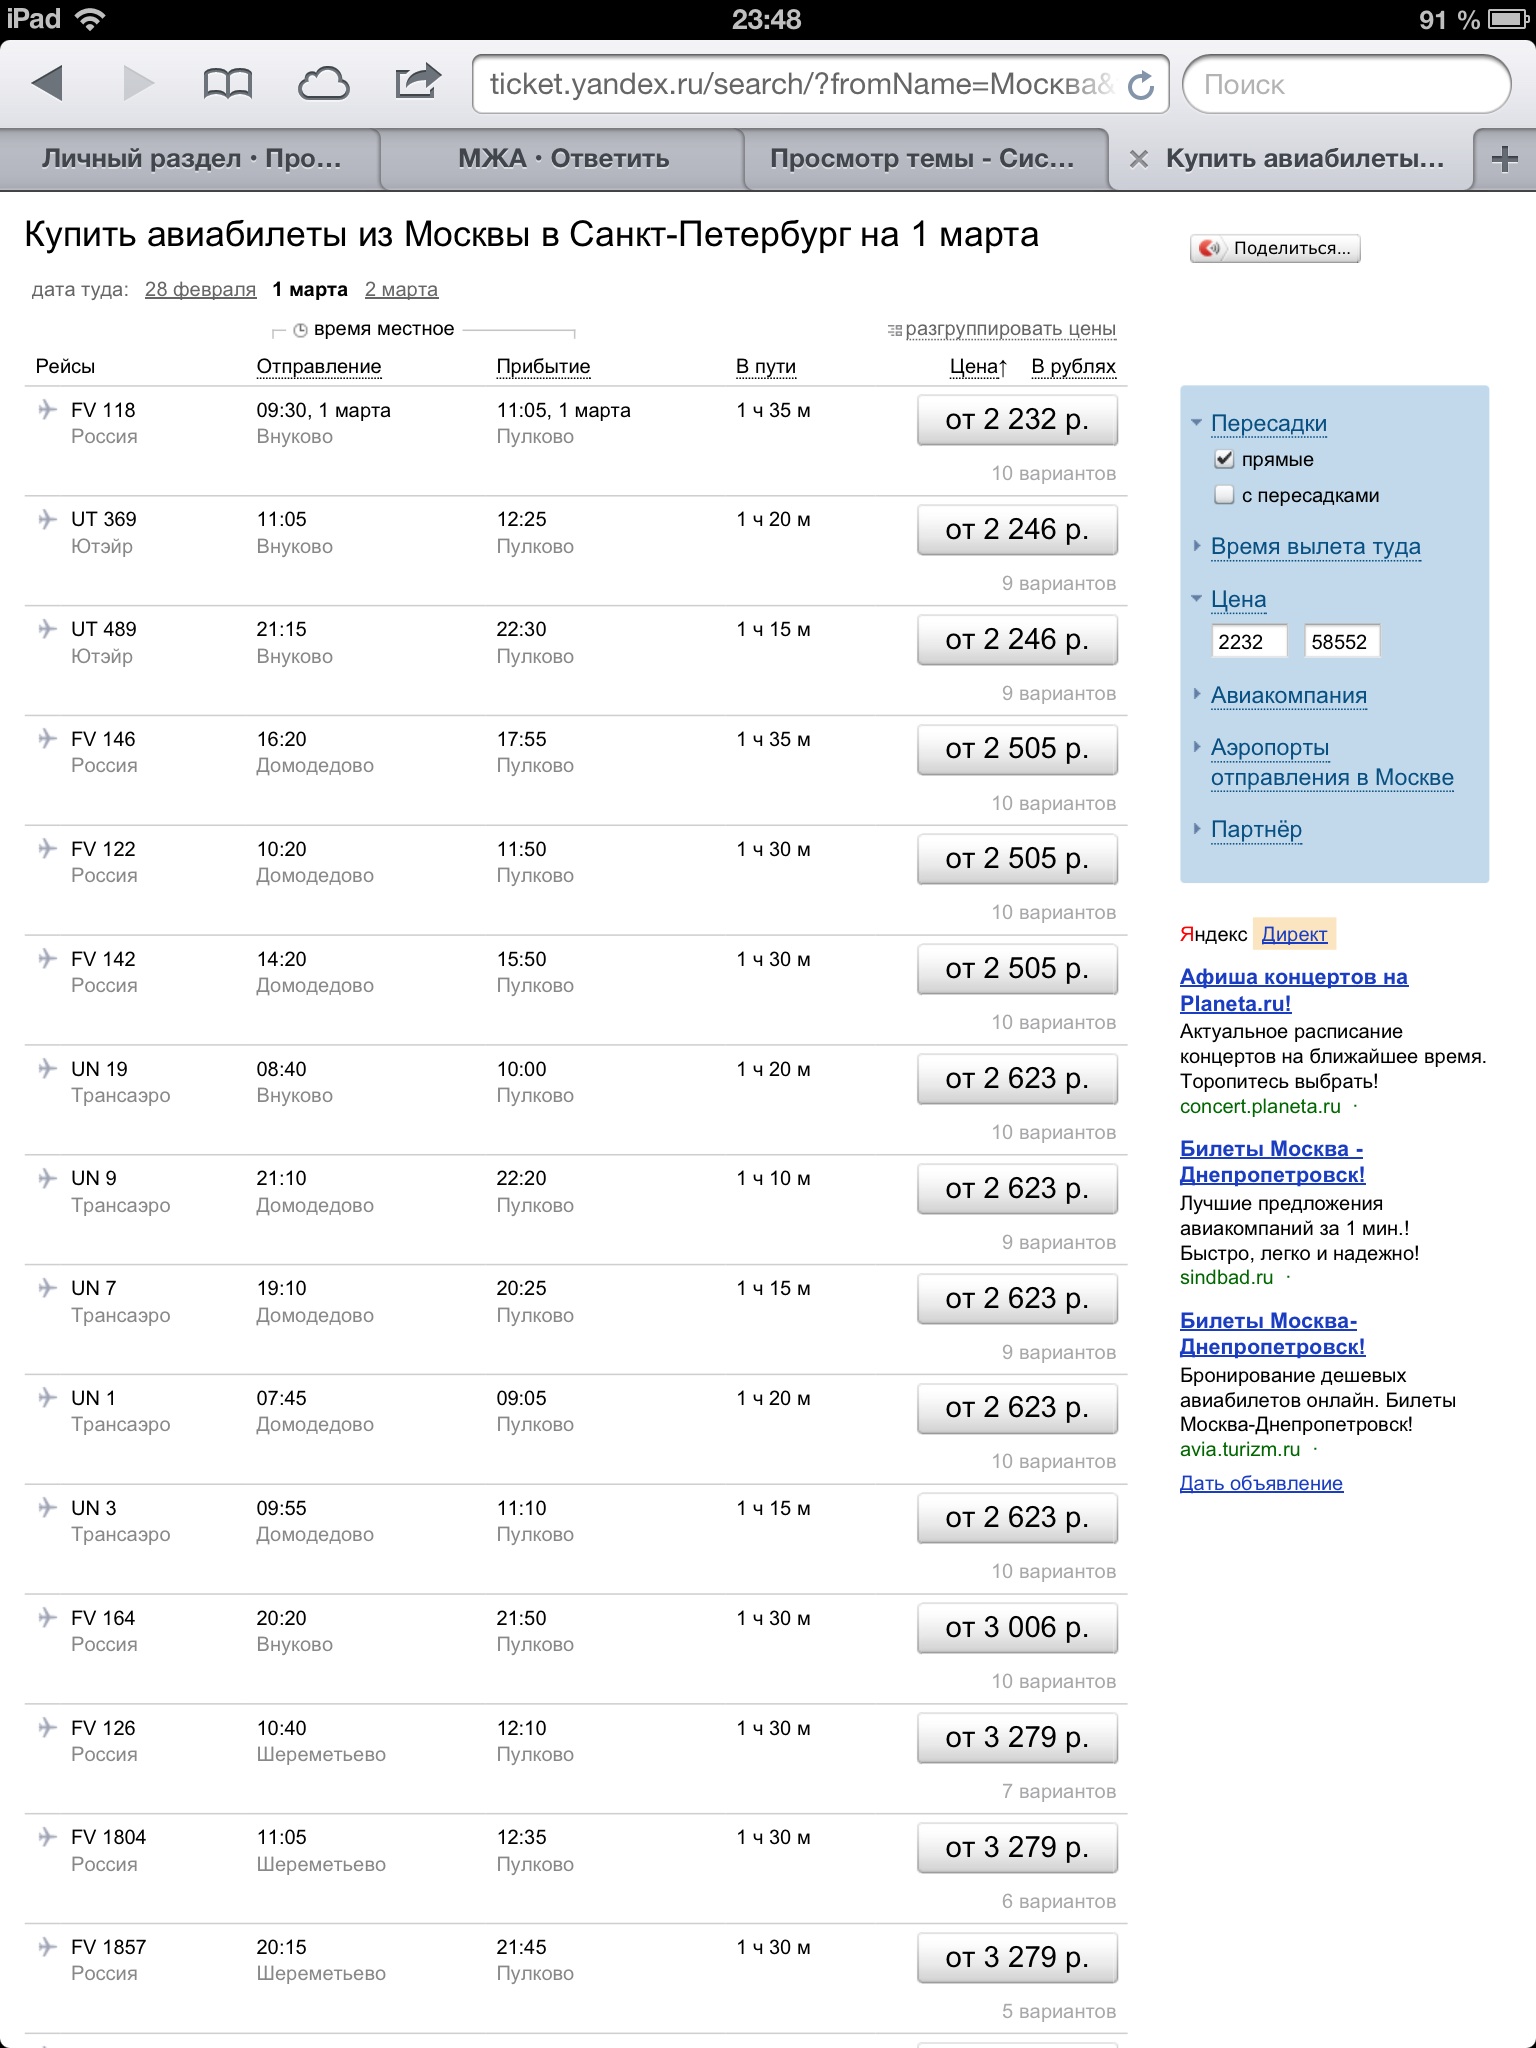Click the airplane icon beside UT 369
This screenshot has height=2048, width=1536.
point(47,520)
